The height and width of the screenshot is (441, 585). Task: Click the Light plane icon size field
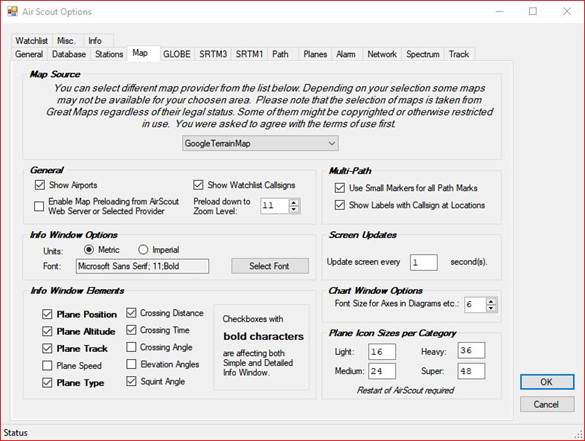pyautogui.click(x=382, y=351)
